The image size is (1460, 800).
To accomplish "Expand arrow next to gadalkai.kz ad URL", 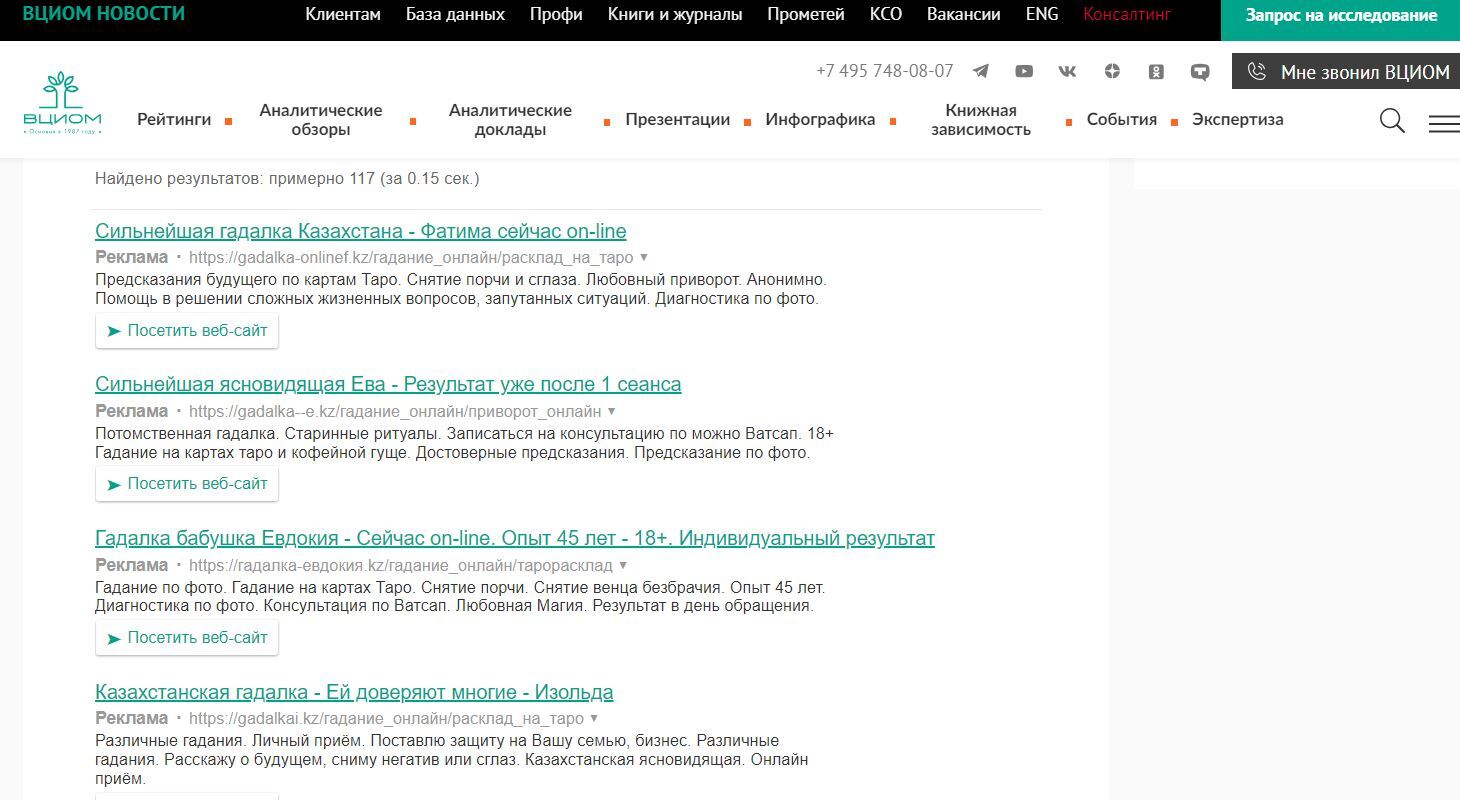I will pyautogui.click(x=594, y=719).
